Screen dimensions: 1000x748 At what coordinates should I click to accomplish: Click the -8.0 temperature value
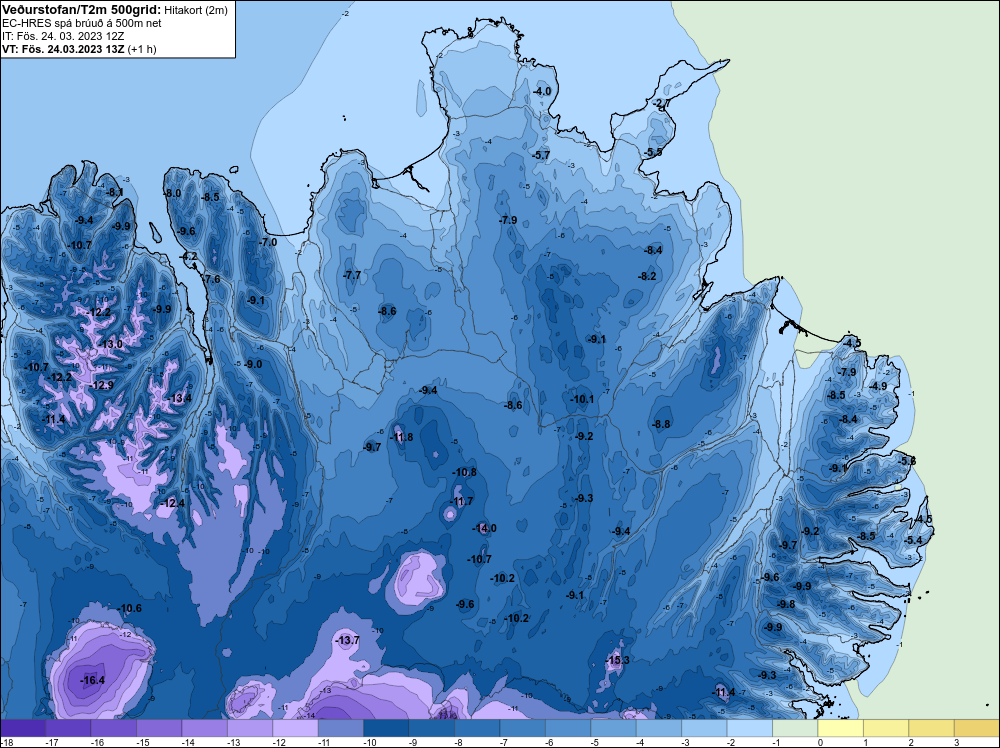point(172,193)
